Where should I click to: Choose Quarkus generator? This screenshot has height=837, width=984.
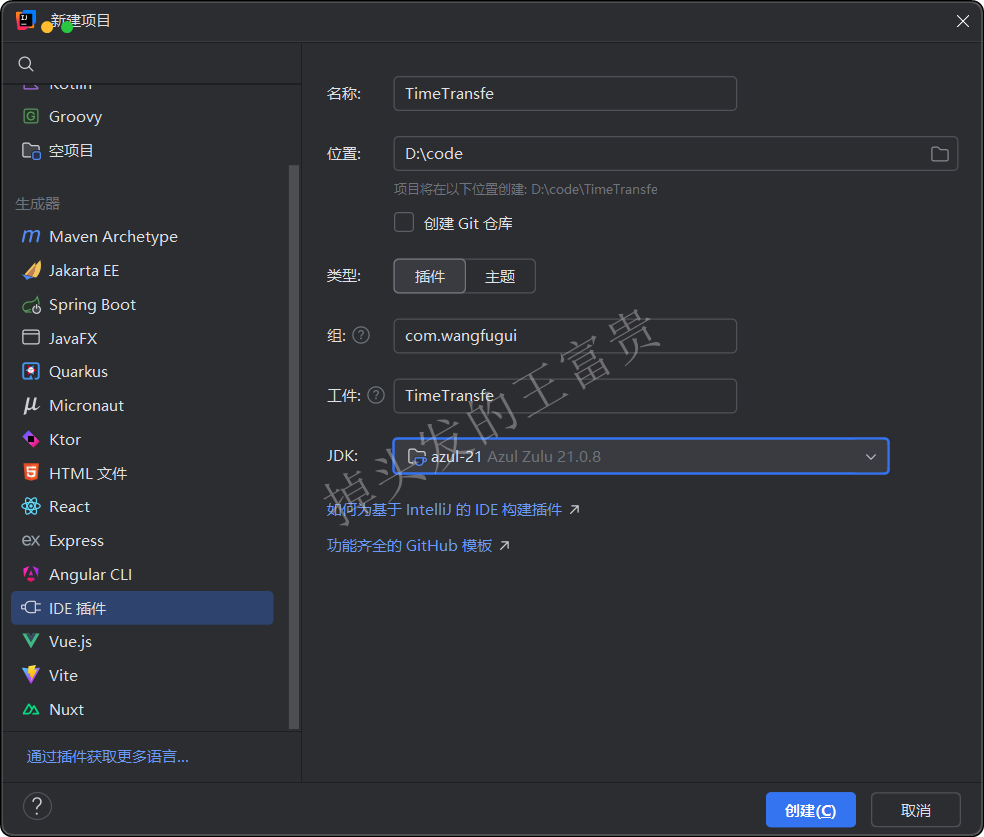click(x=142, y=371)
